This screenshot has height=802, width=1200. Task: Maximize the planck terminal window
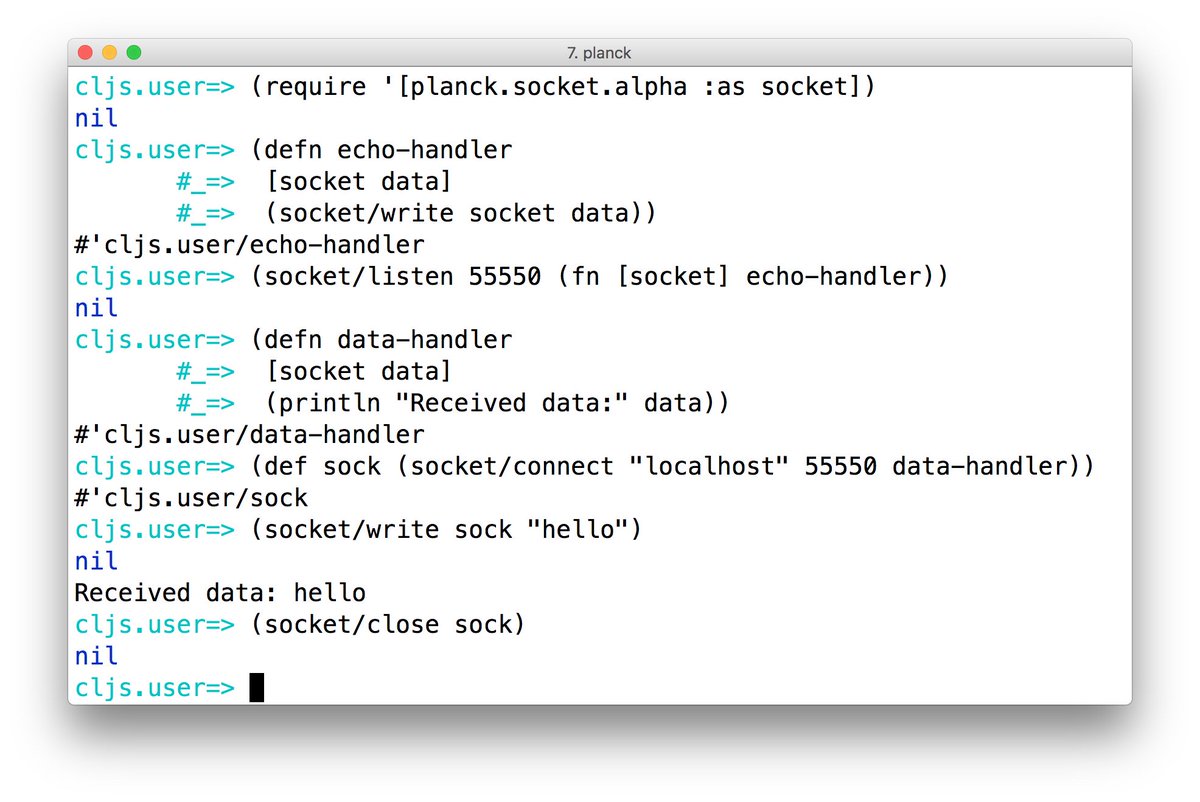tap(133, 52)
